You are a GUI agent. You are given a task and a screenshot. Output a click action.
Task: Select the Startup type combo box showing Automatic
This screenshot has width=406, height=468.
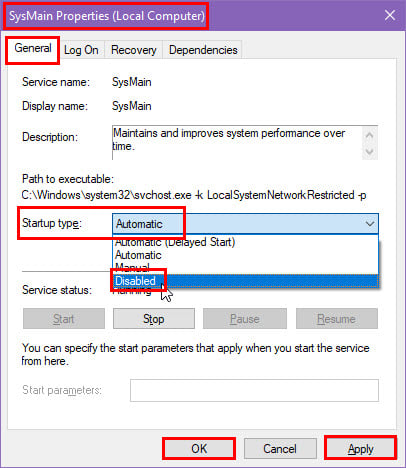[x=245, y=224]
